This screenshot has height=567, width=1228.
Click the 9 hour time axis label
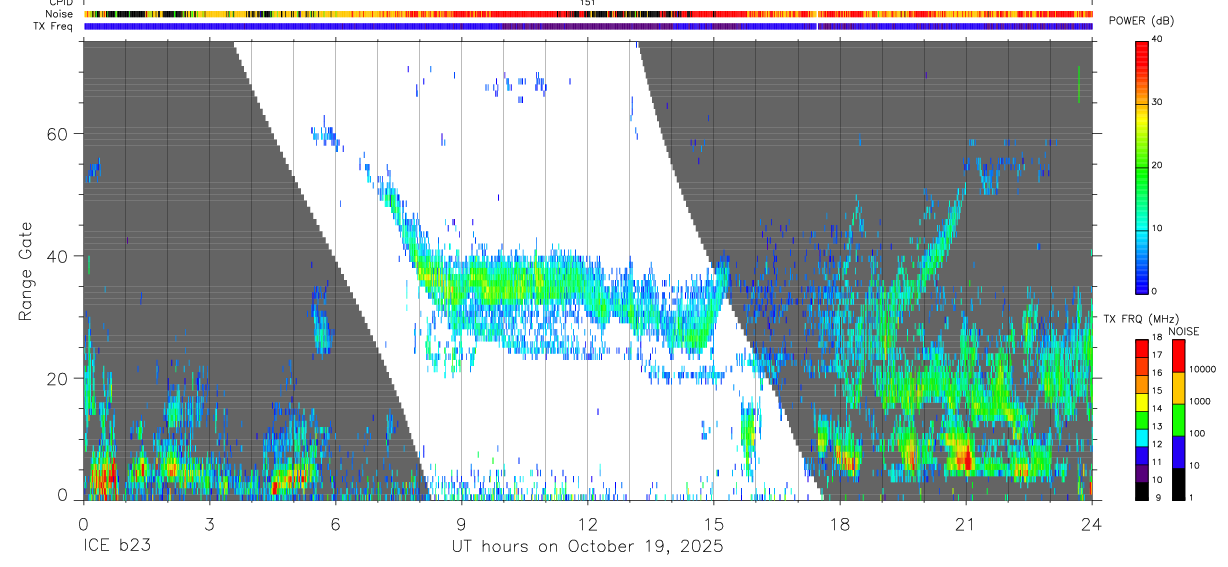point(461,522)
